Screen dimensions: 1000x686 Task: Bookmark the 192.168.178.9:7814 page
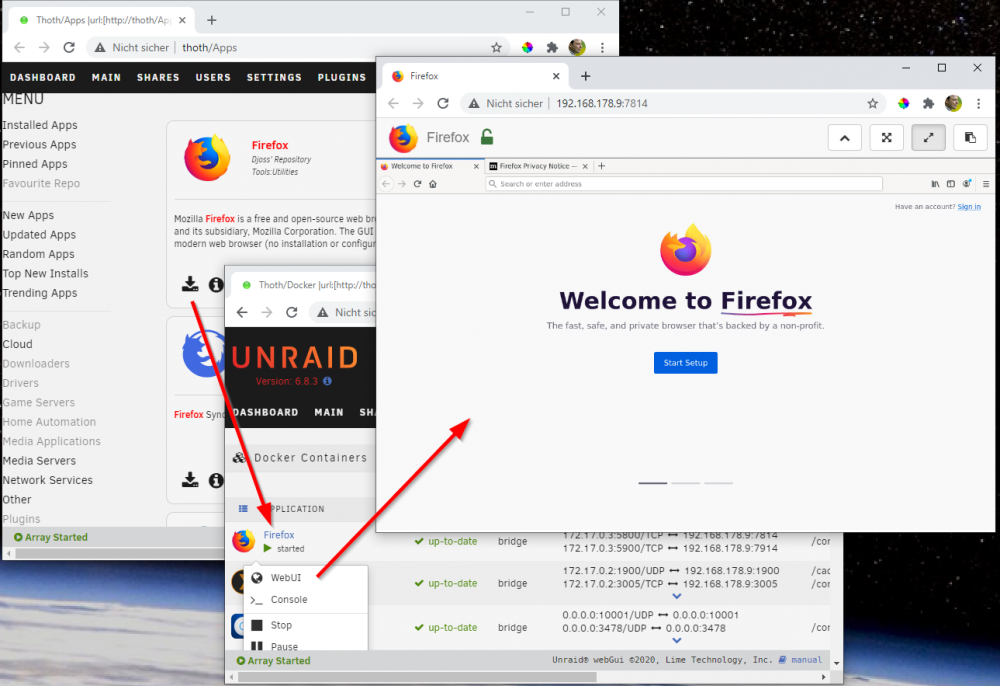(872, 103)
